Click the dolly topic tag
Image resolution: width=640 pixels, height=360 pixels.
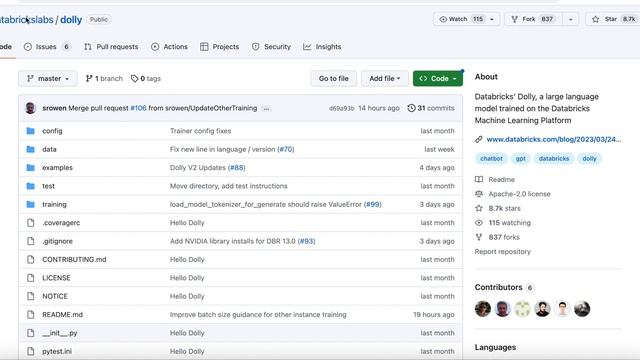(x=589, y=158)
